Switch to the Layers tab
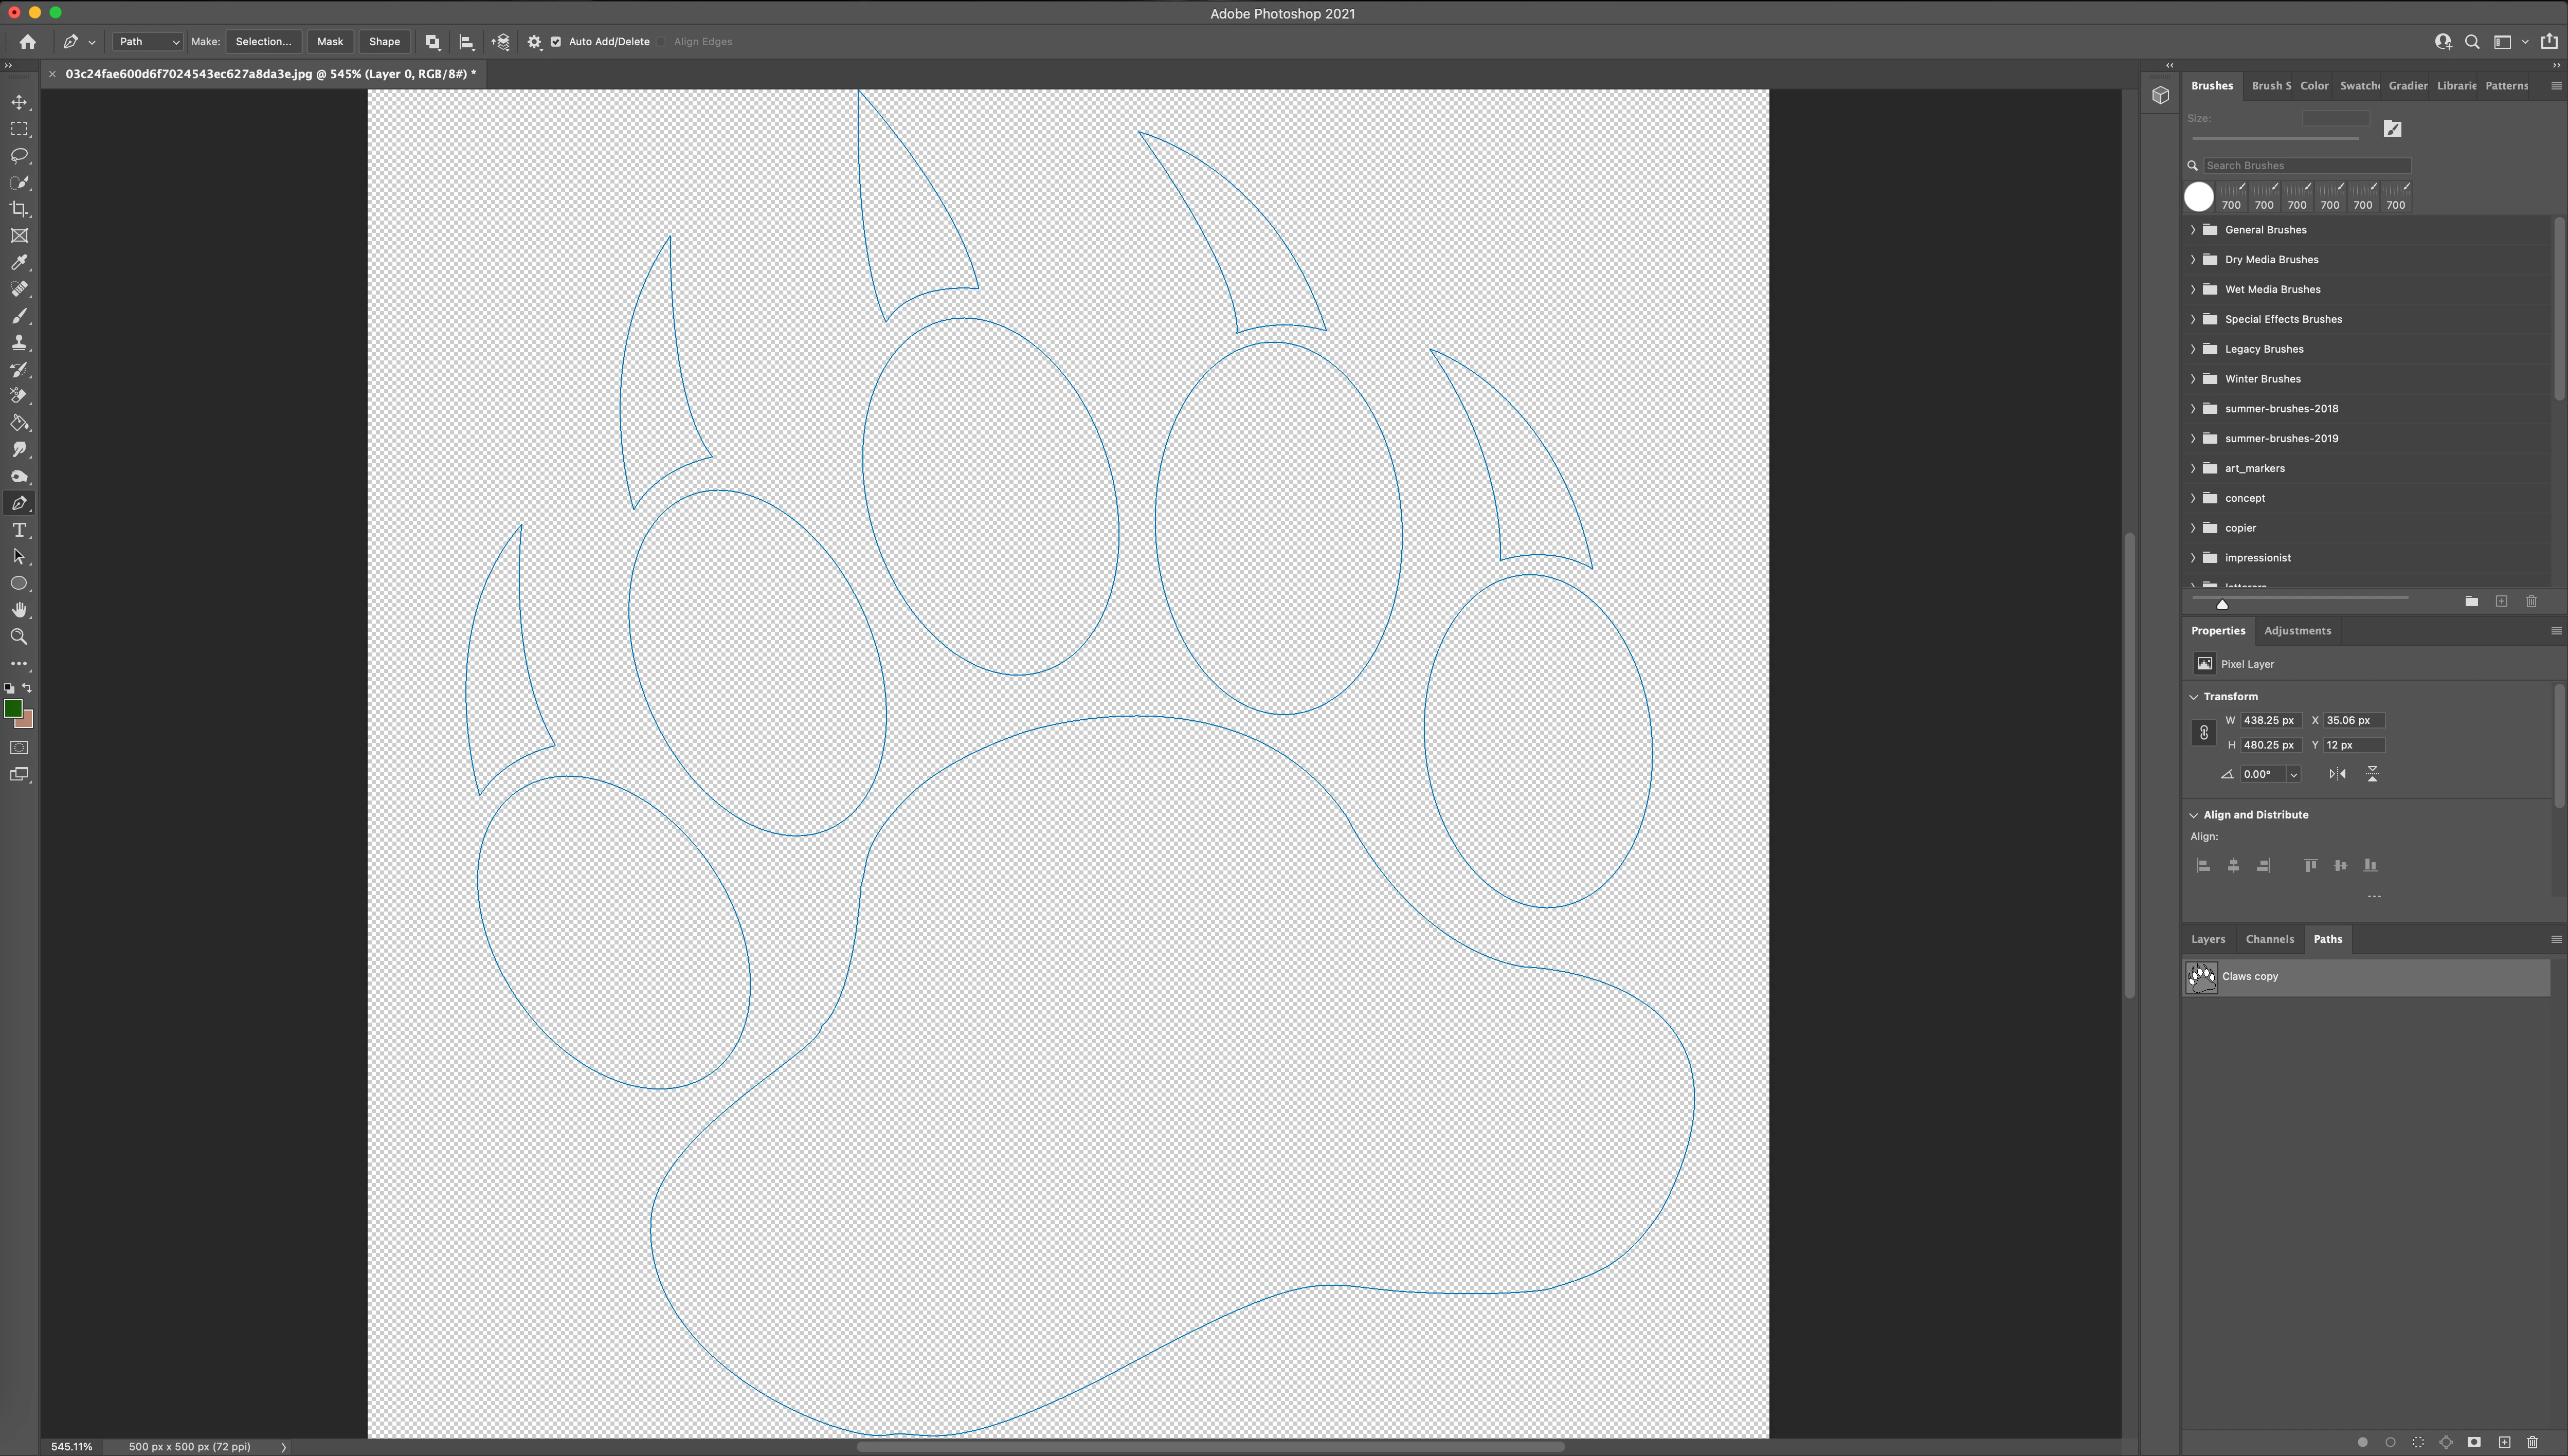Screen dimensions: 2568x1456 coord(2207,939)
